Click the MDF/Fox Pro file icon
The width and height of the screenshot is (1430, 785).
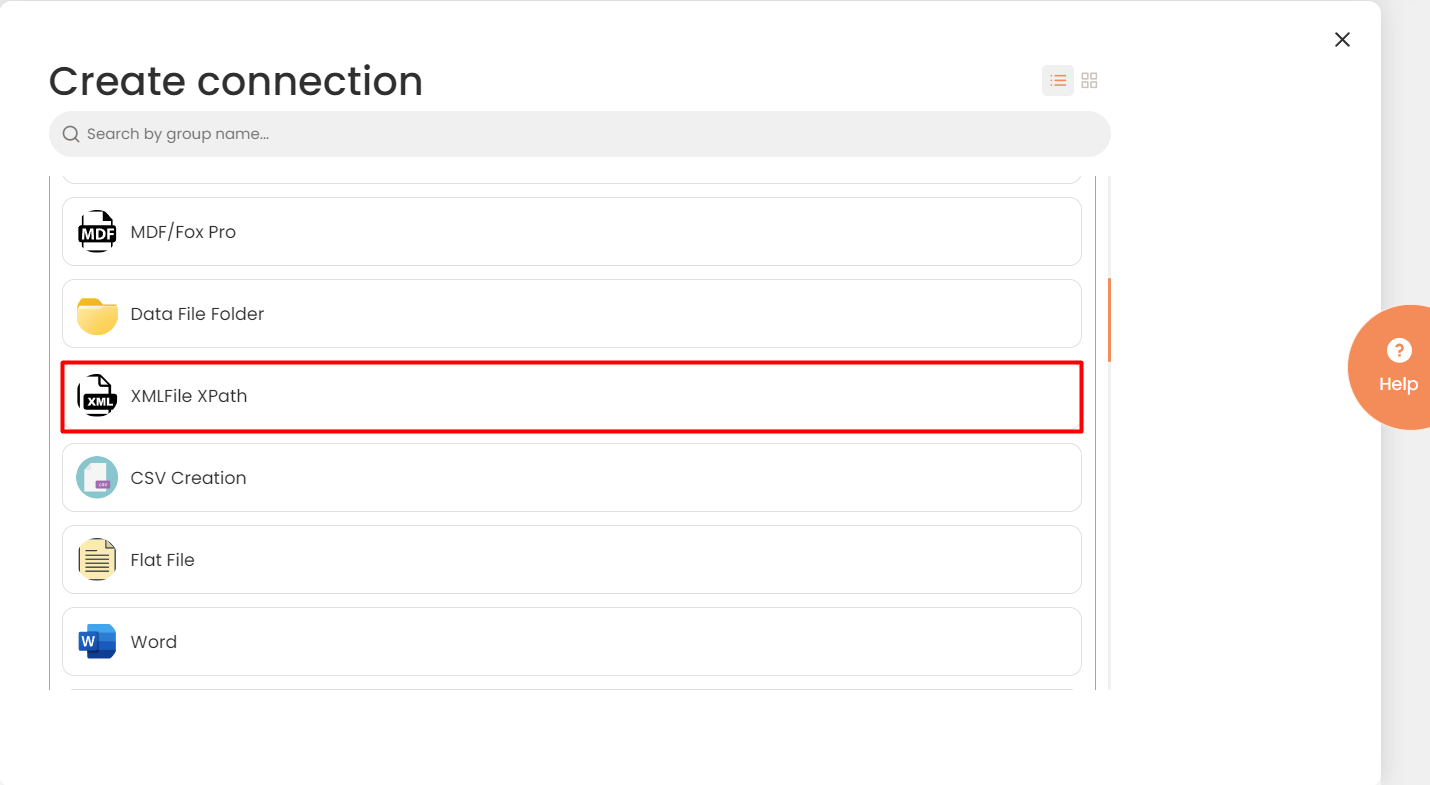tap(97, 231)
